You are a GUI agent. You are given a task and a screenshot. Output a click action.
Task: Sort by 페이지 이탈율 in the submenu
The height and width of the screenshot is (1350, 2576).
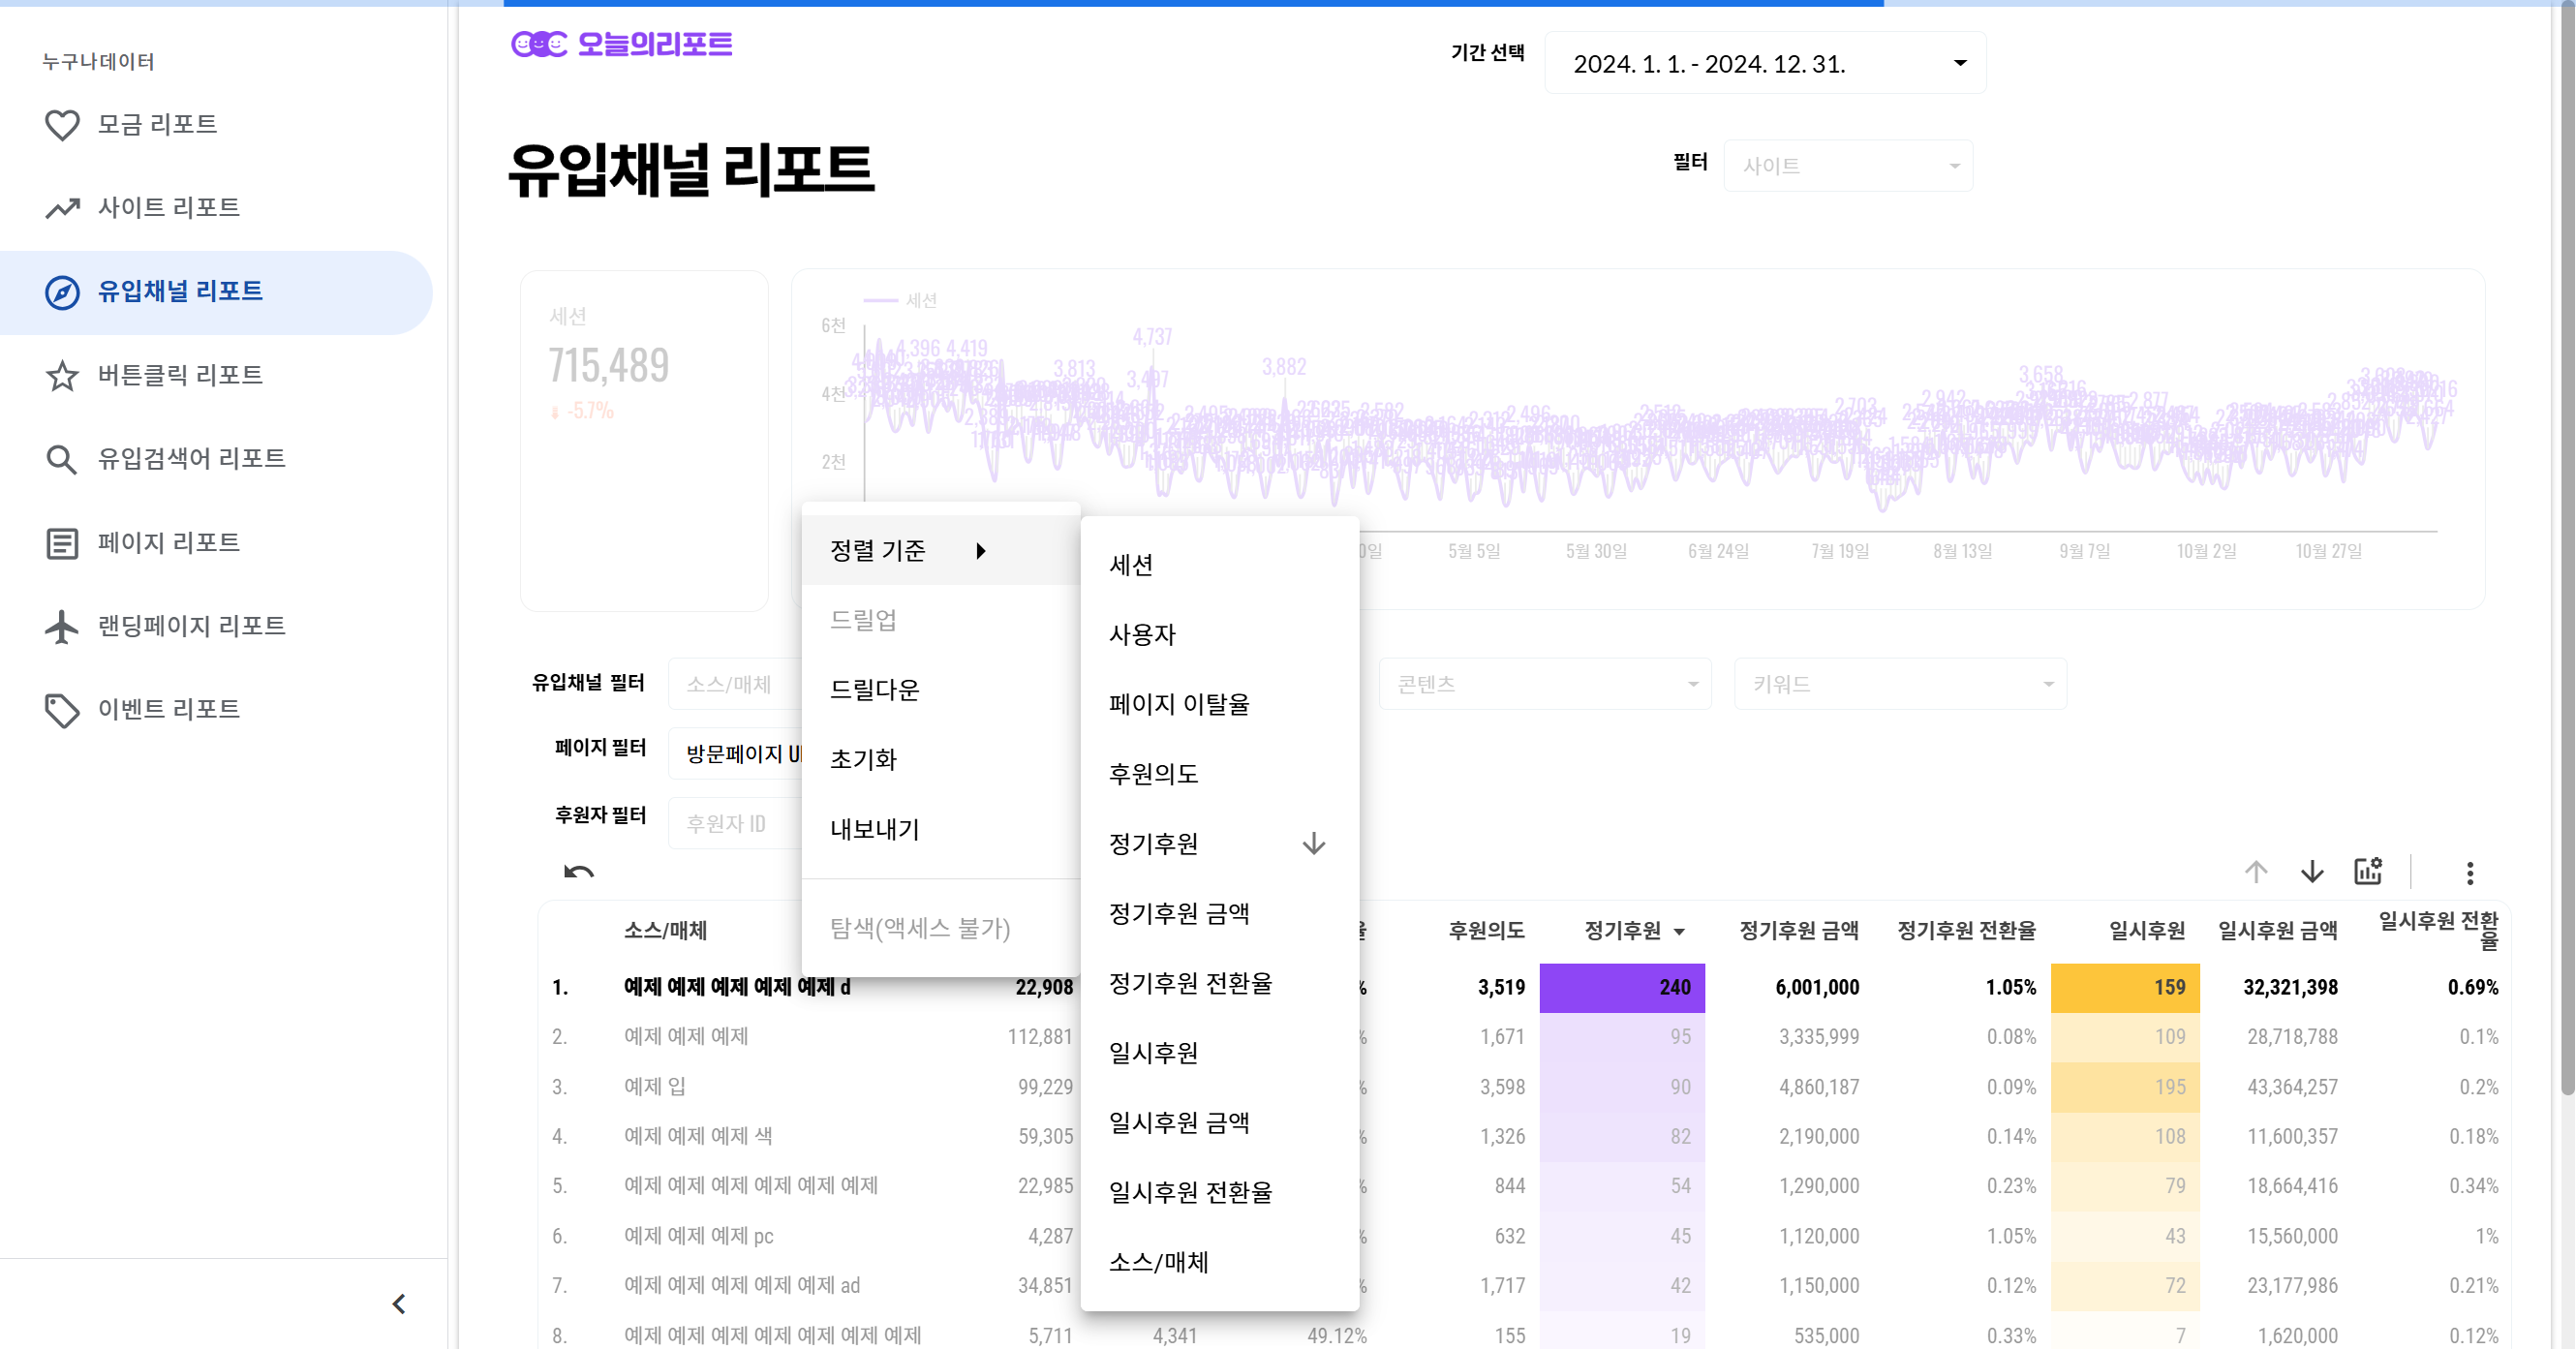pos(1220,705)
